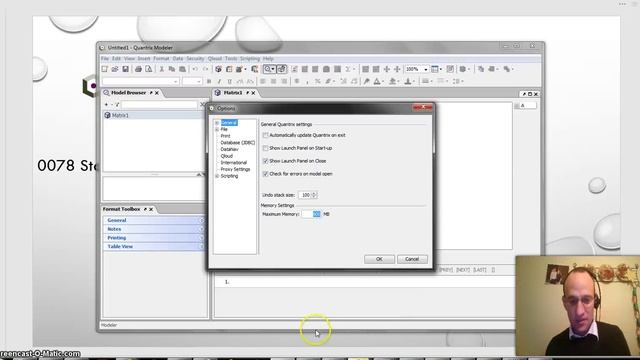Click the percent format icon
640x360 pixels.
coord(317,81)
